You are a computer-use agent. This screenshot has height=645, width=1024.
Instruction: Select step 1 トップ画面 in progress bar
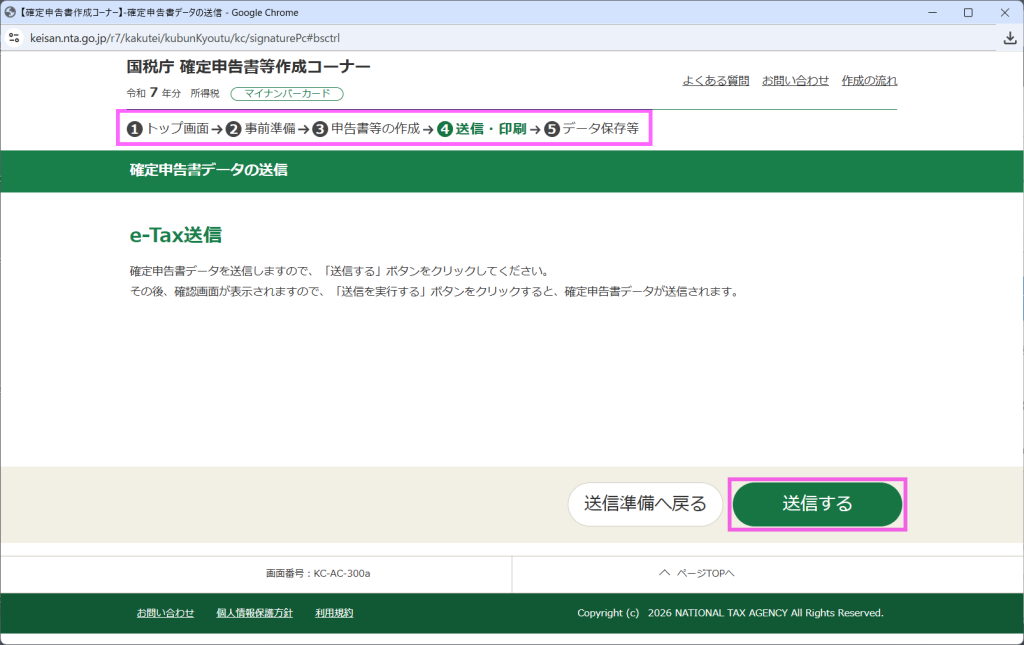pyautogui.click(x=167, y=129)
